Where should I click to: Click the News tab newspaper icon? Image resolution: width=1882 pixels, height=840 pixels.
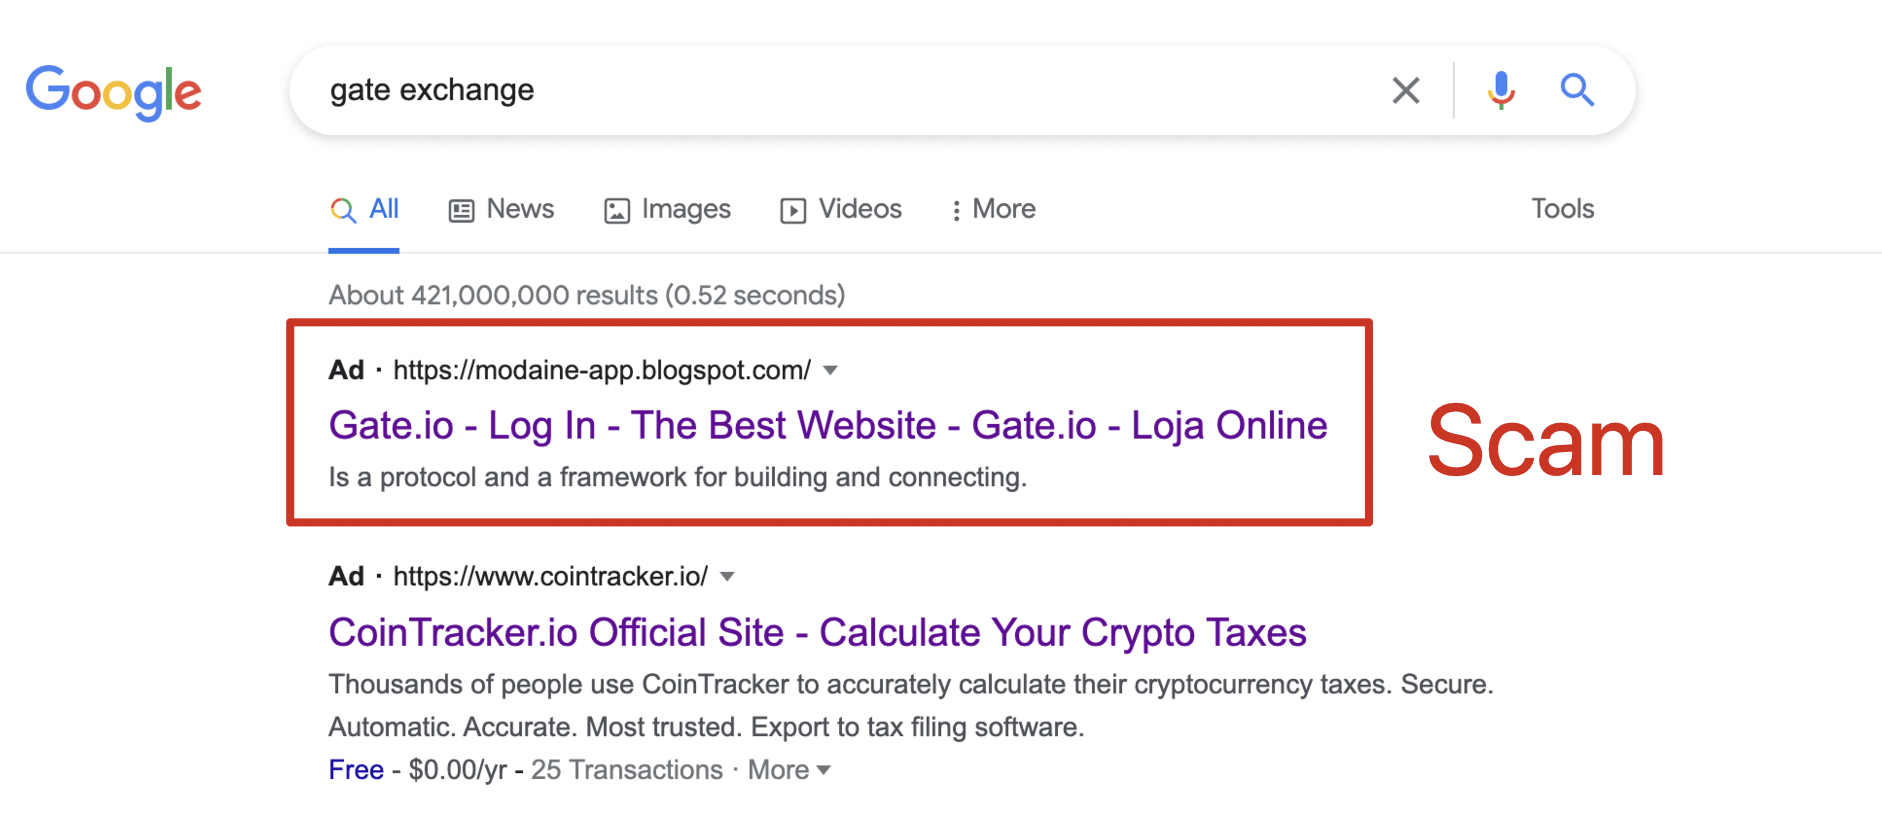pos(461,210)
